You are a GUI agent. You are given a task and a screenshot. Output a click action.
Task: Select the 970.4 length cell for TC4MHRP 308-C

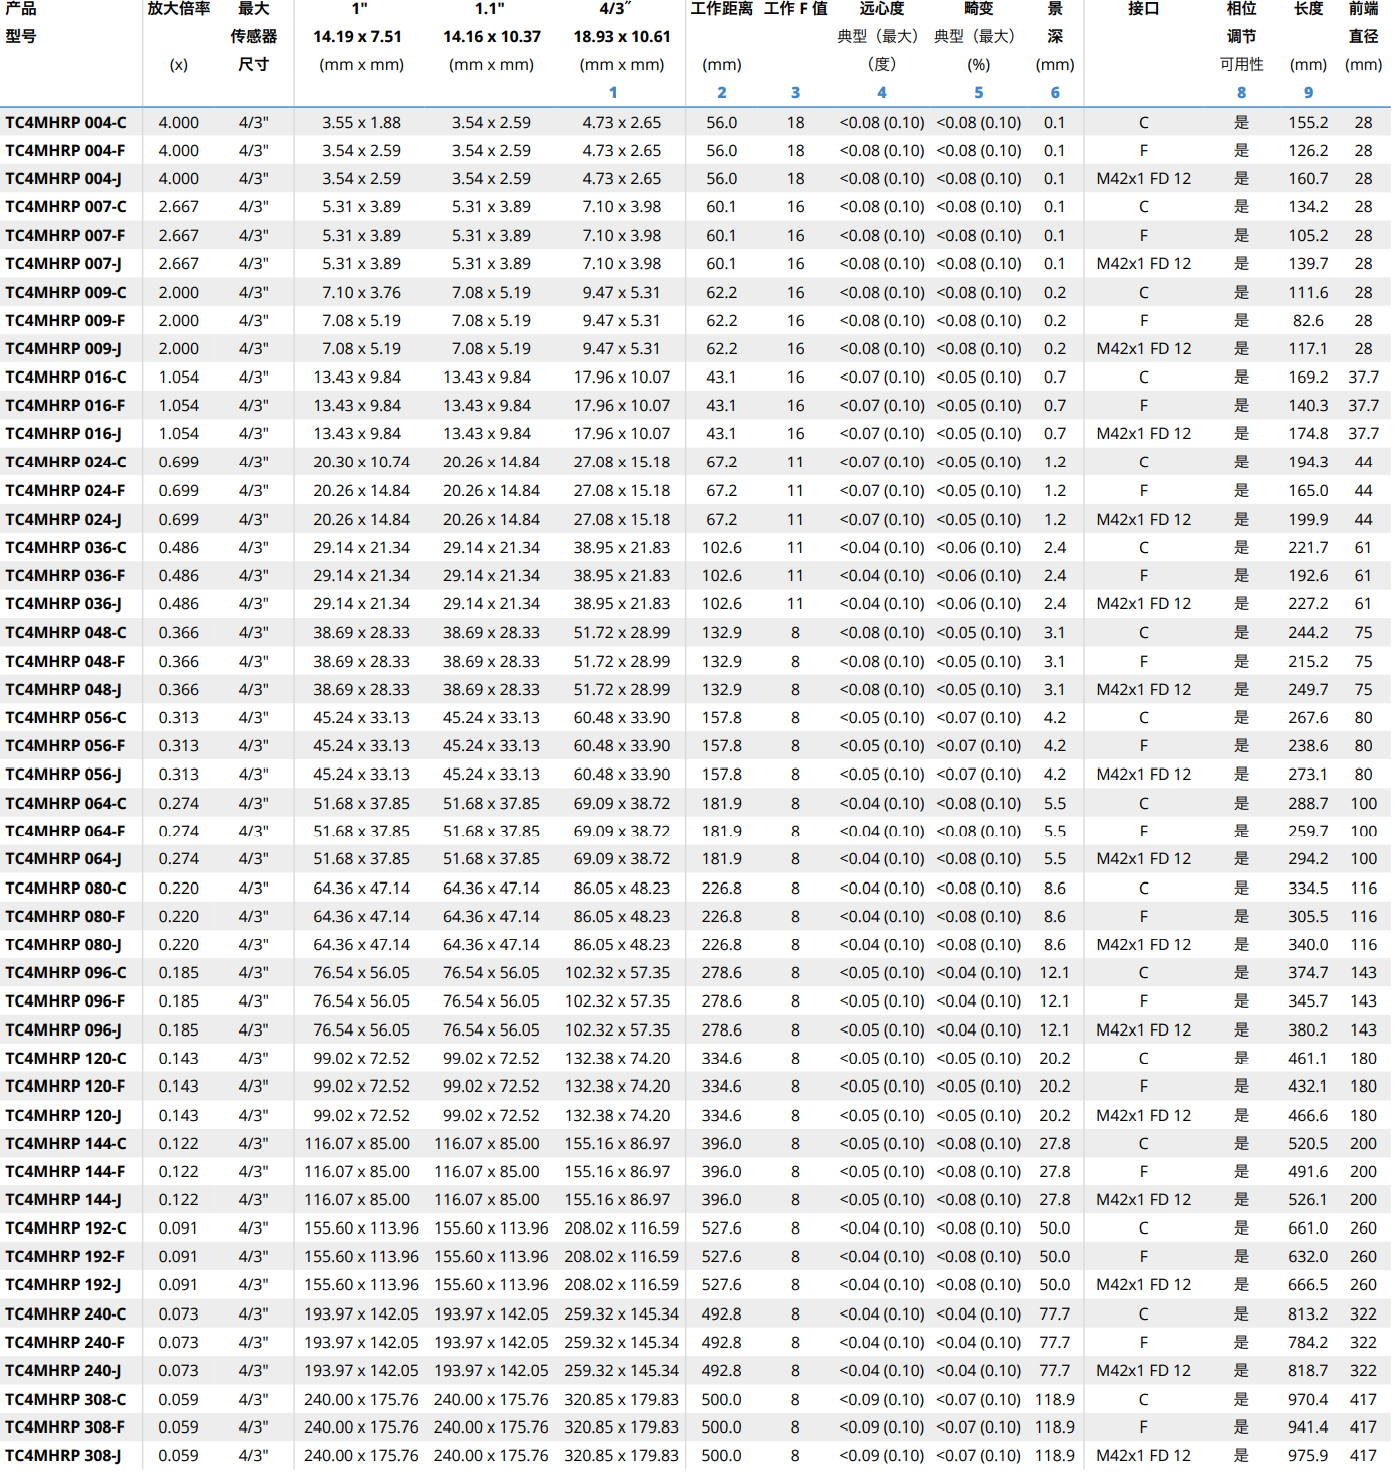[x=1308, y=1400]
